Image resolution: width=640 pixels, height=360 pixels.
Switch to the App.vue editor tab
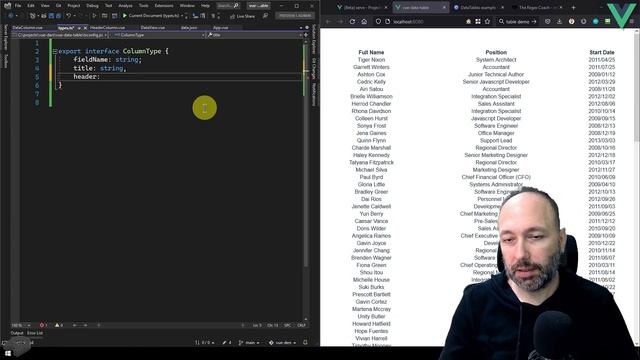coord(220,28)
